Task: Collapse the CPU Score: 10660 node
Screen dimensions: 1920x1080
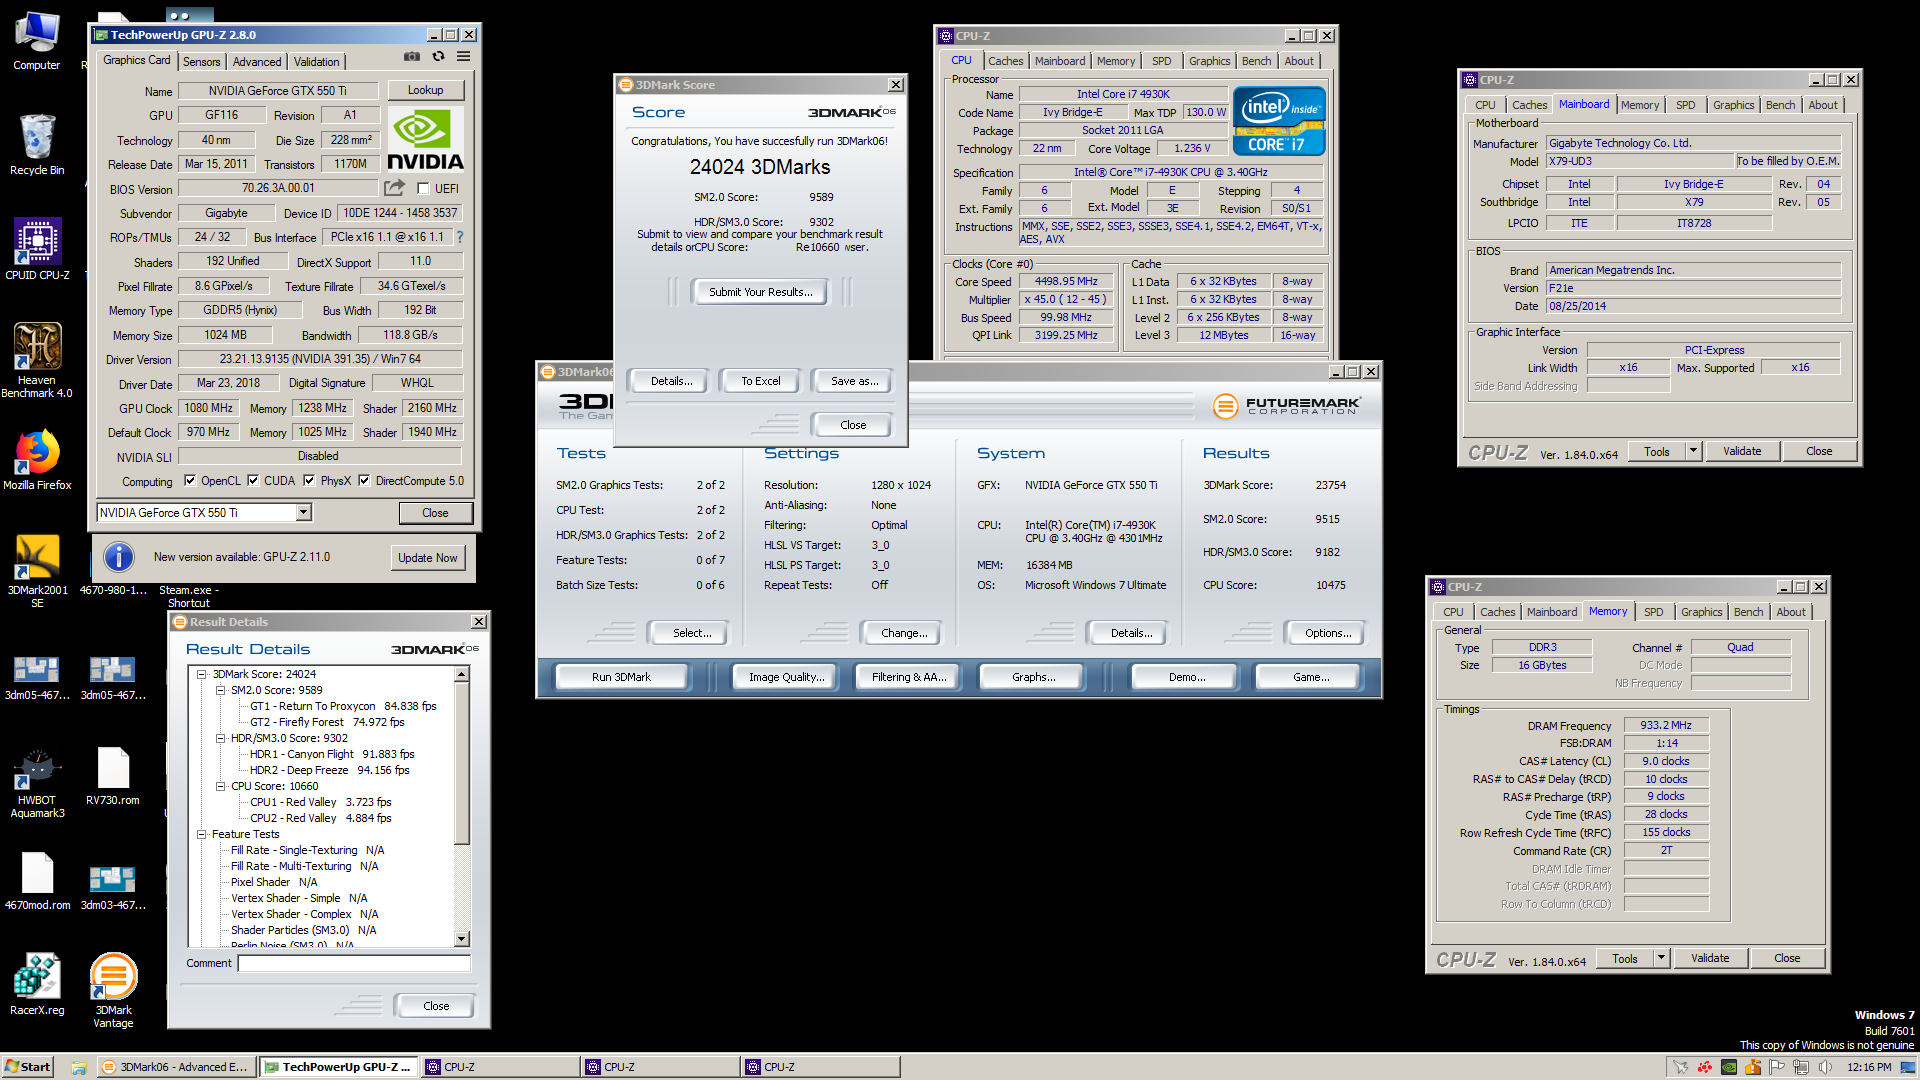Action: tap(221, 786)
